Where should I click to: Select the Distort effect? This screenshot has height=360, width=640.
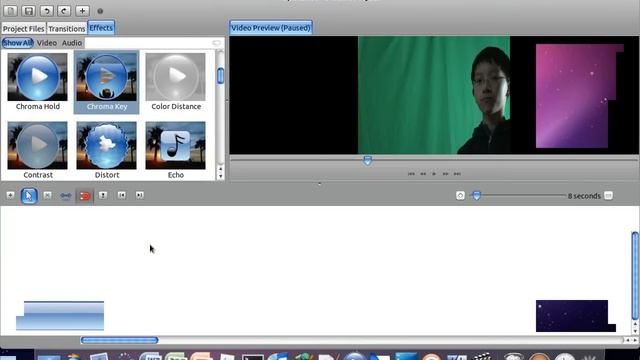coord(107,150)
